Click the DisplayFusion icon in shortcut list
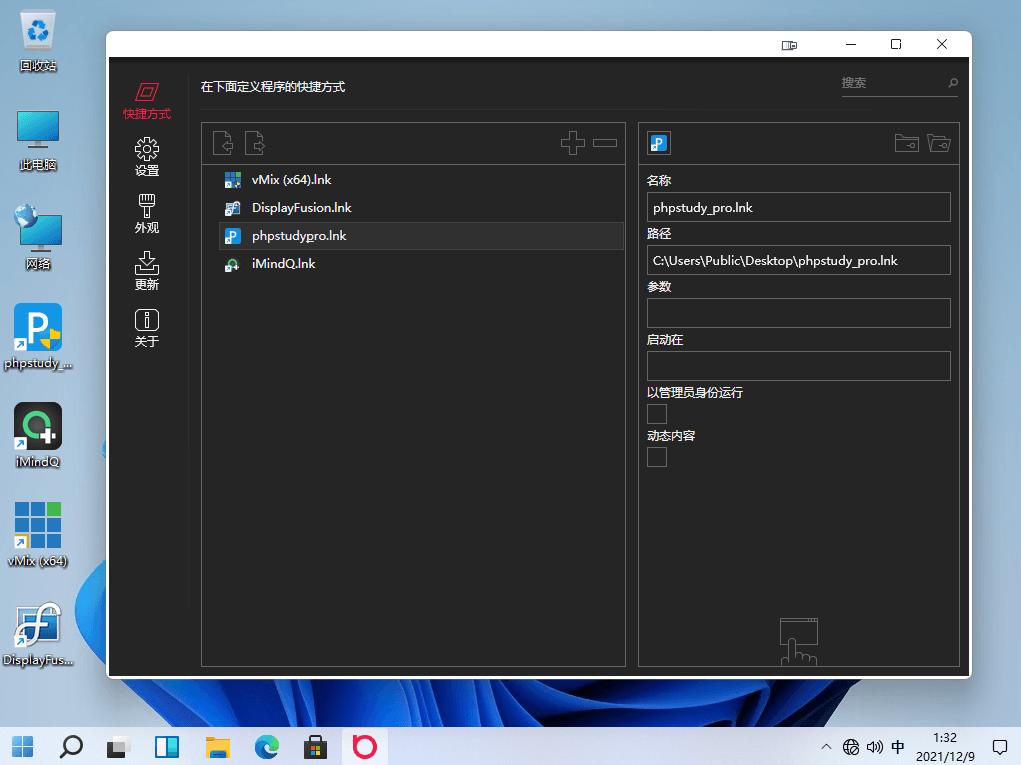This screenshot has height=765, width=1021. [x=232, y=208]
